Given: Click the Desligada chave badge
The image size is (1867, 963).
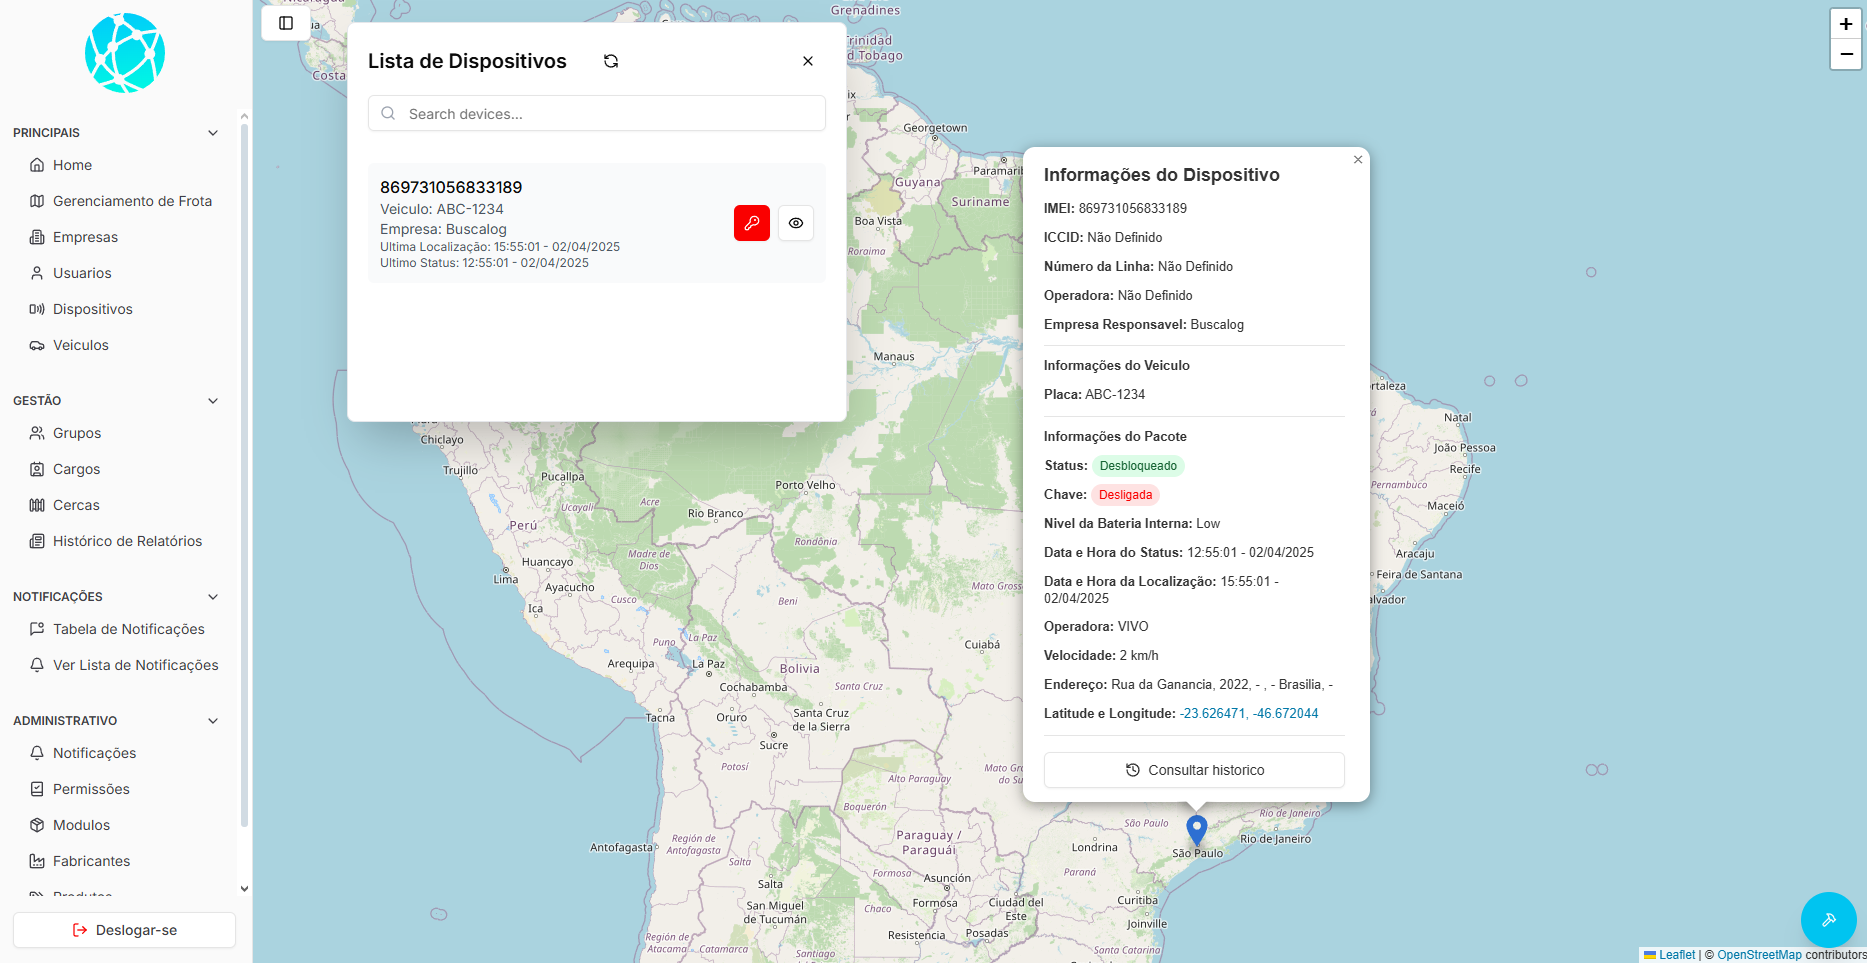Looking at the screenshot, I should [x=1125, y=494].
